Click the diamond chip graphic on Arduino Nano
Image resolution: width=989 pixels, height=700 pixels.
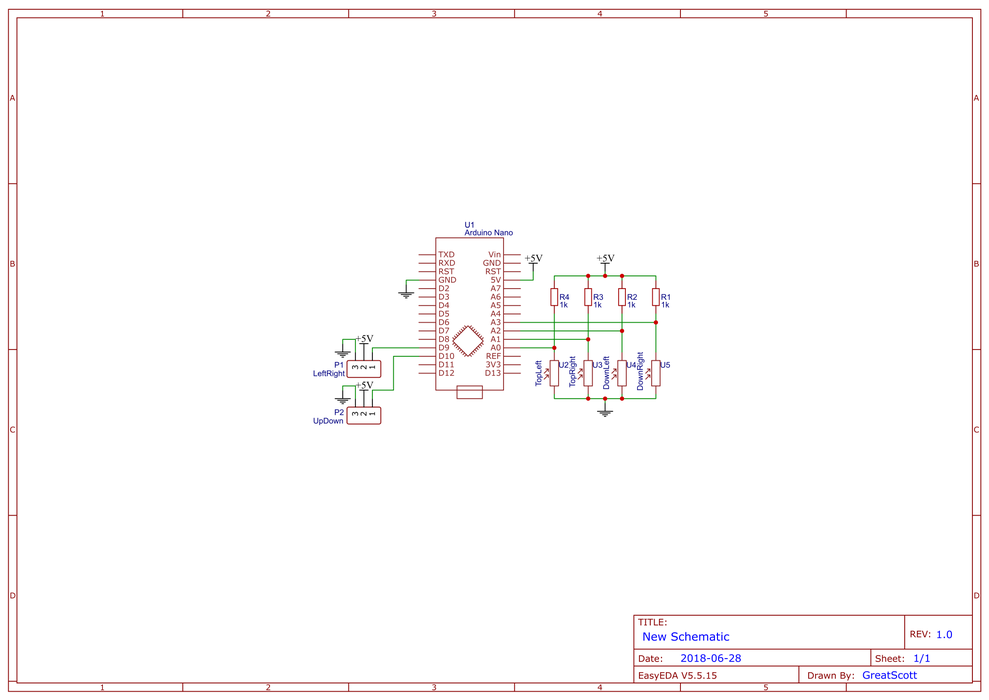468,341
